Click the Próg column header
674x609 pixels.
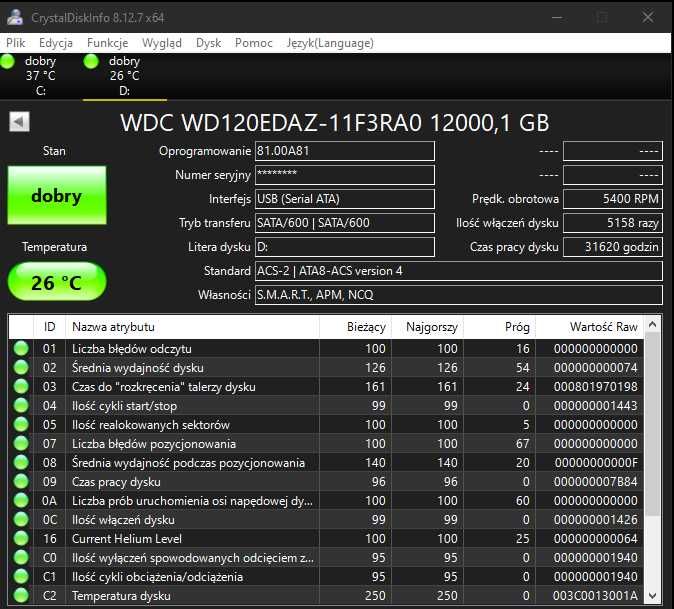(x=499, y=327)
